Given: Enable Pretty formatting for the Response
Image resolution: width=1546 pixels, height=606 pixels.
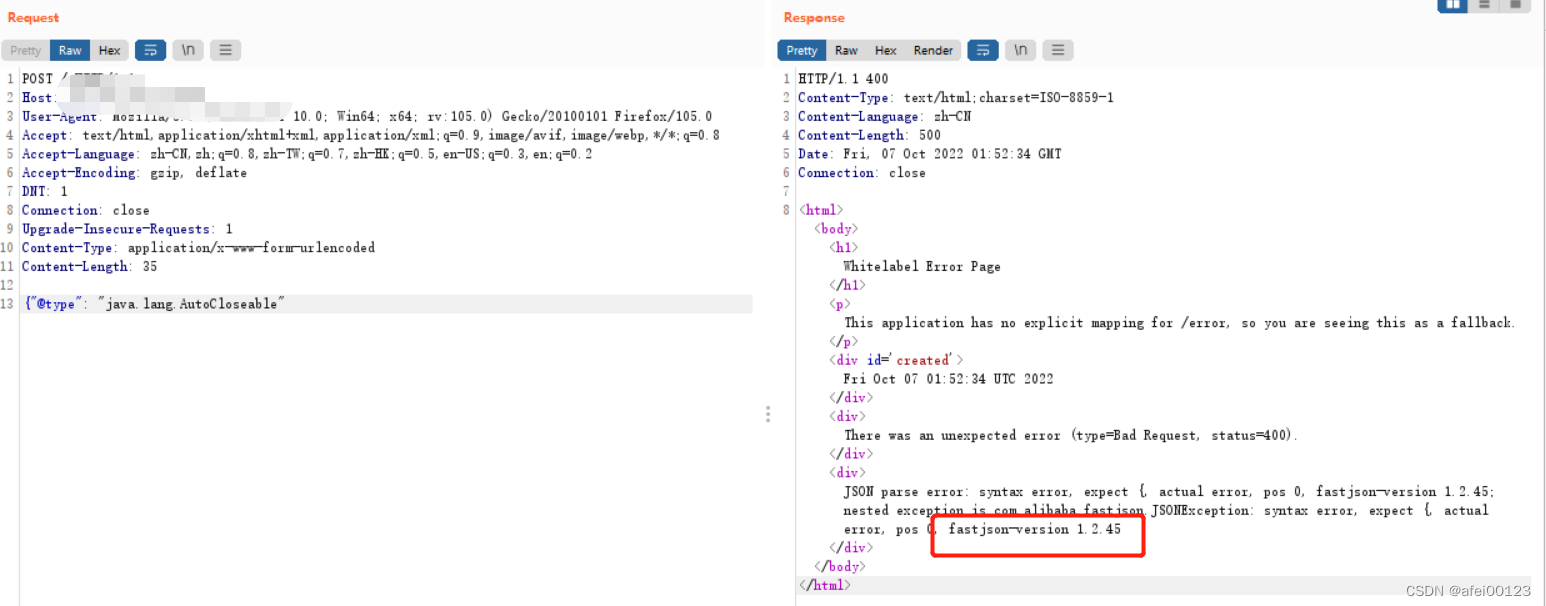Looking at the screenshot, I should tap(800, 49).
